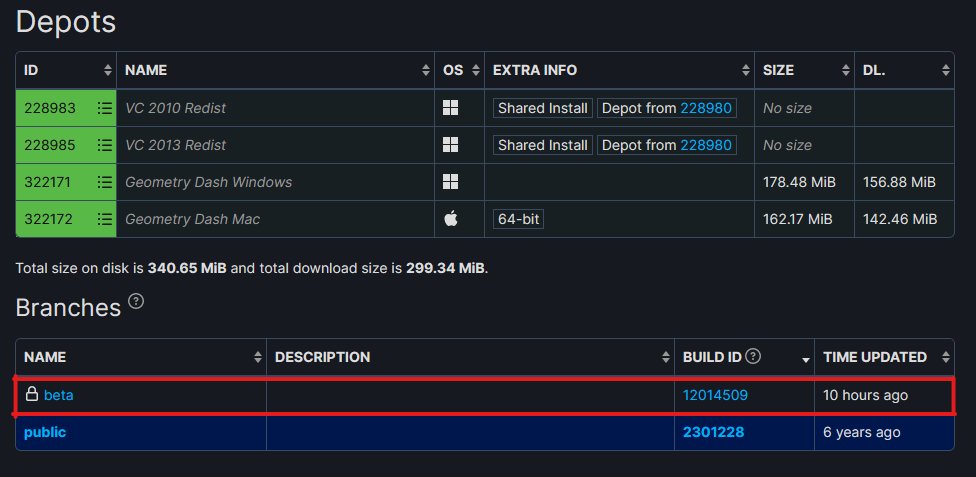Click the 162.17 MiB size value
Image resolution: width=976 pixels, height=477 pixels.
click(x=798, y=219)
